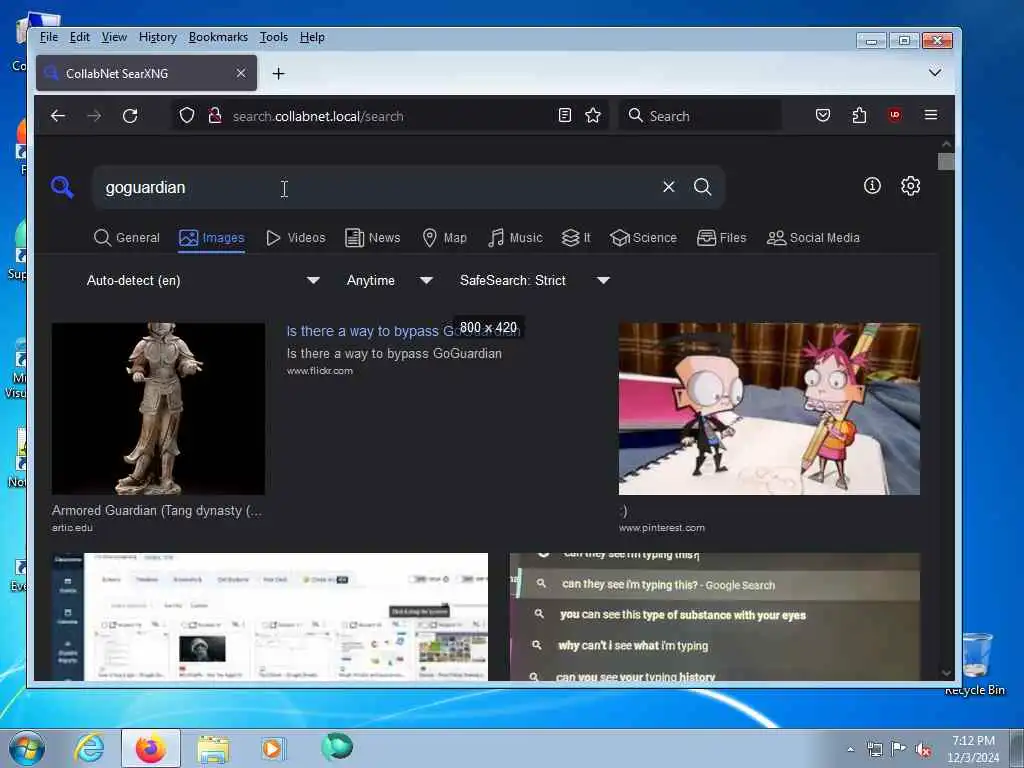The image size is (1024, 768).
Task: Open the About info icon
Action: coord(872,186)
